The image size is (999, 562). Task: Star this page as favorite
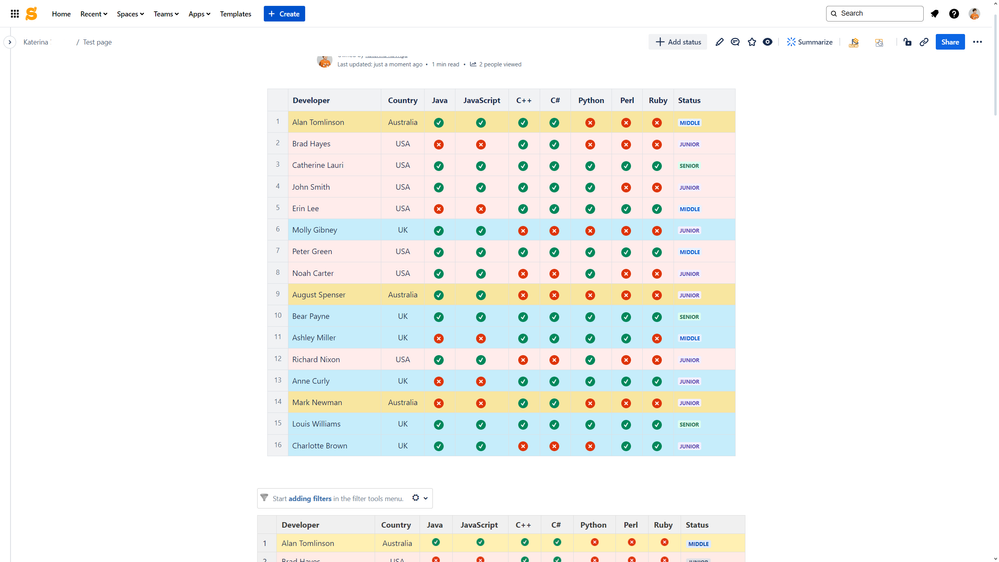[x=752, y=42]
